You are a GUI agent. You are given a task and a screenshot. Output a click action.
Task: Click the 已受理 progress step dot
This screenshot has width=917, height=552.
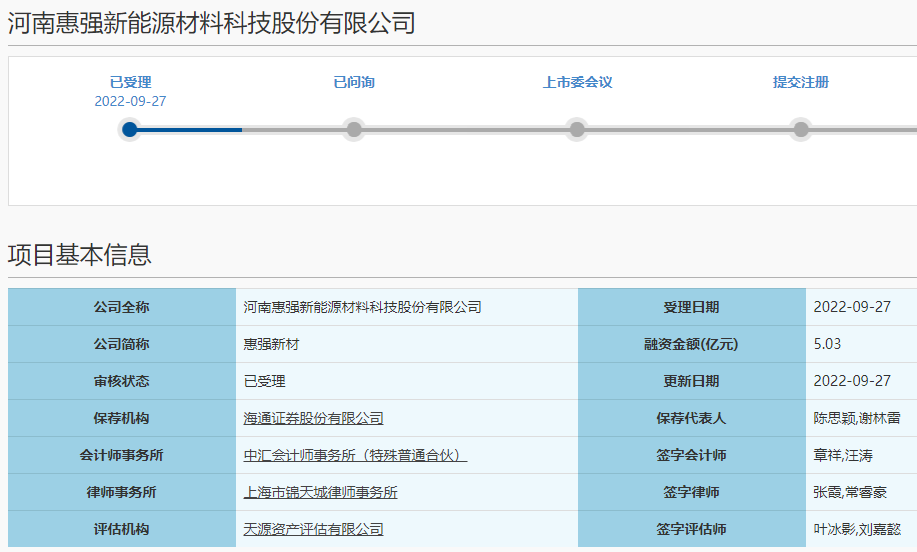click(129, 129)
